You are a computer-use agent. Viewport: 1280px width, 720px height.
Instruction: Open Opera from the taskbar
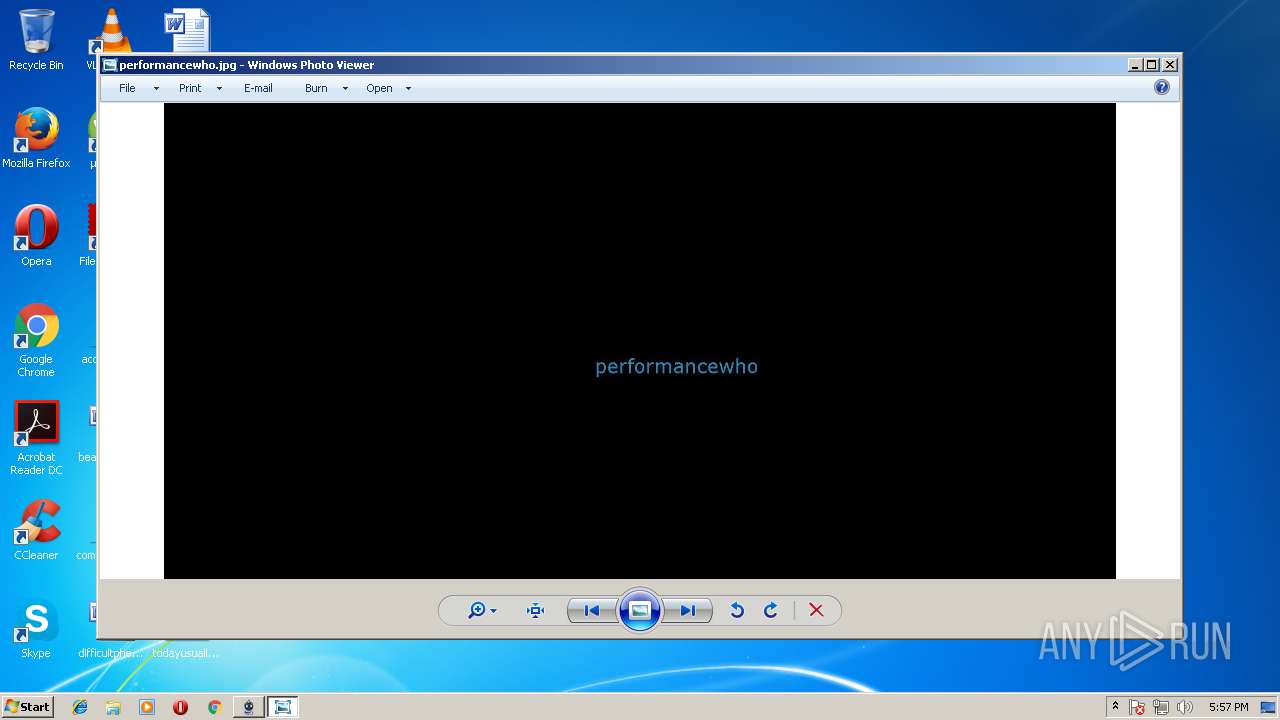180,707
